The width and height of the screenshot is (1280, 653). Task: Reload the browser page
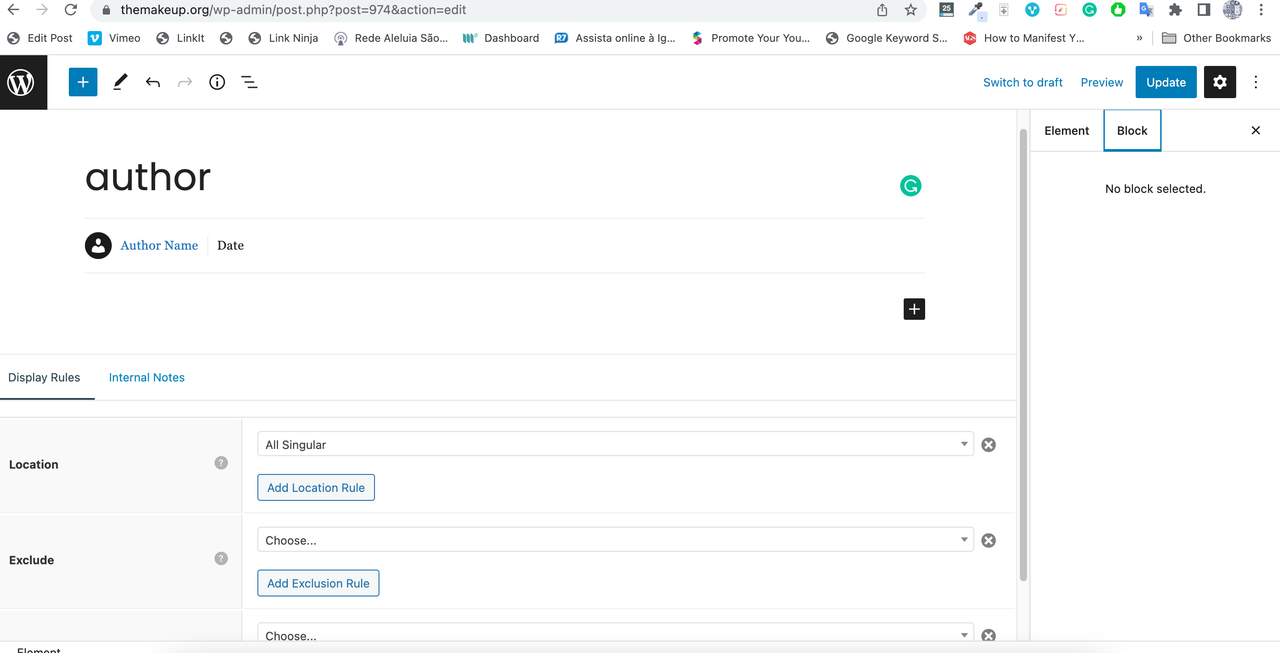tap(70, 10)
